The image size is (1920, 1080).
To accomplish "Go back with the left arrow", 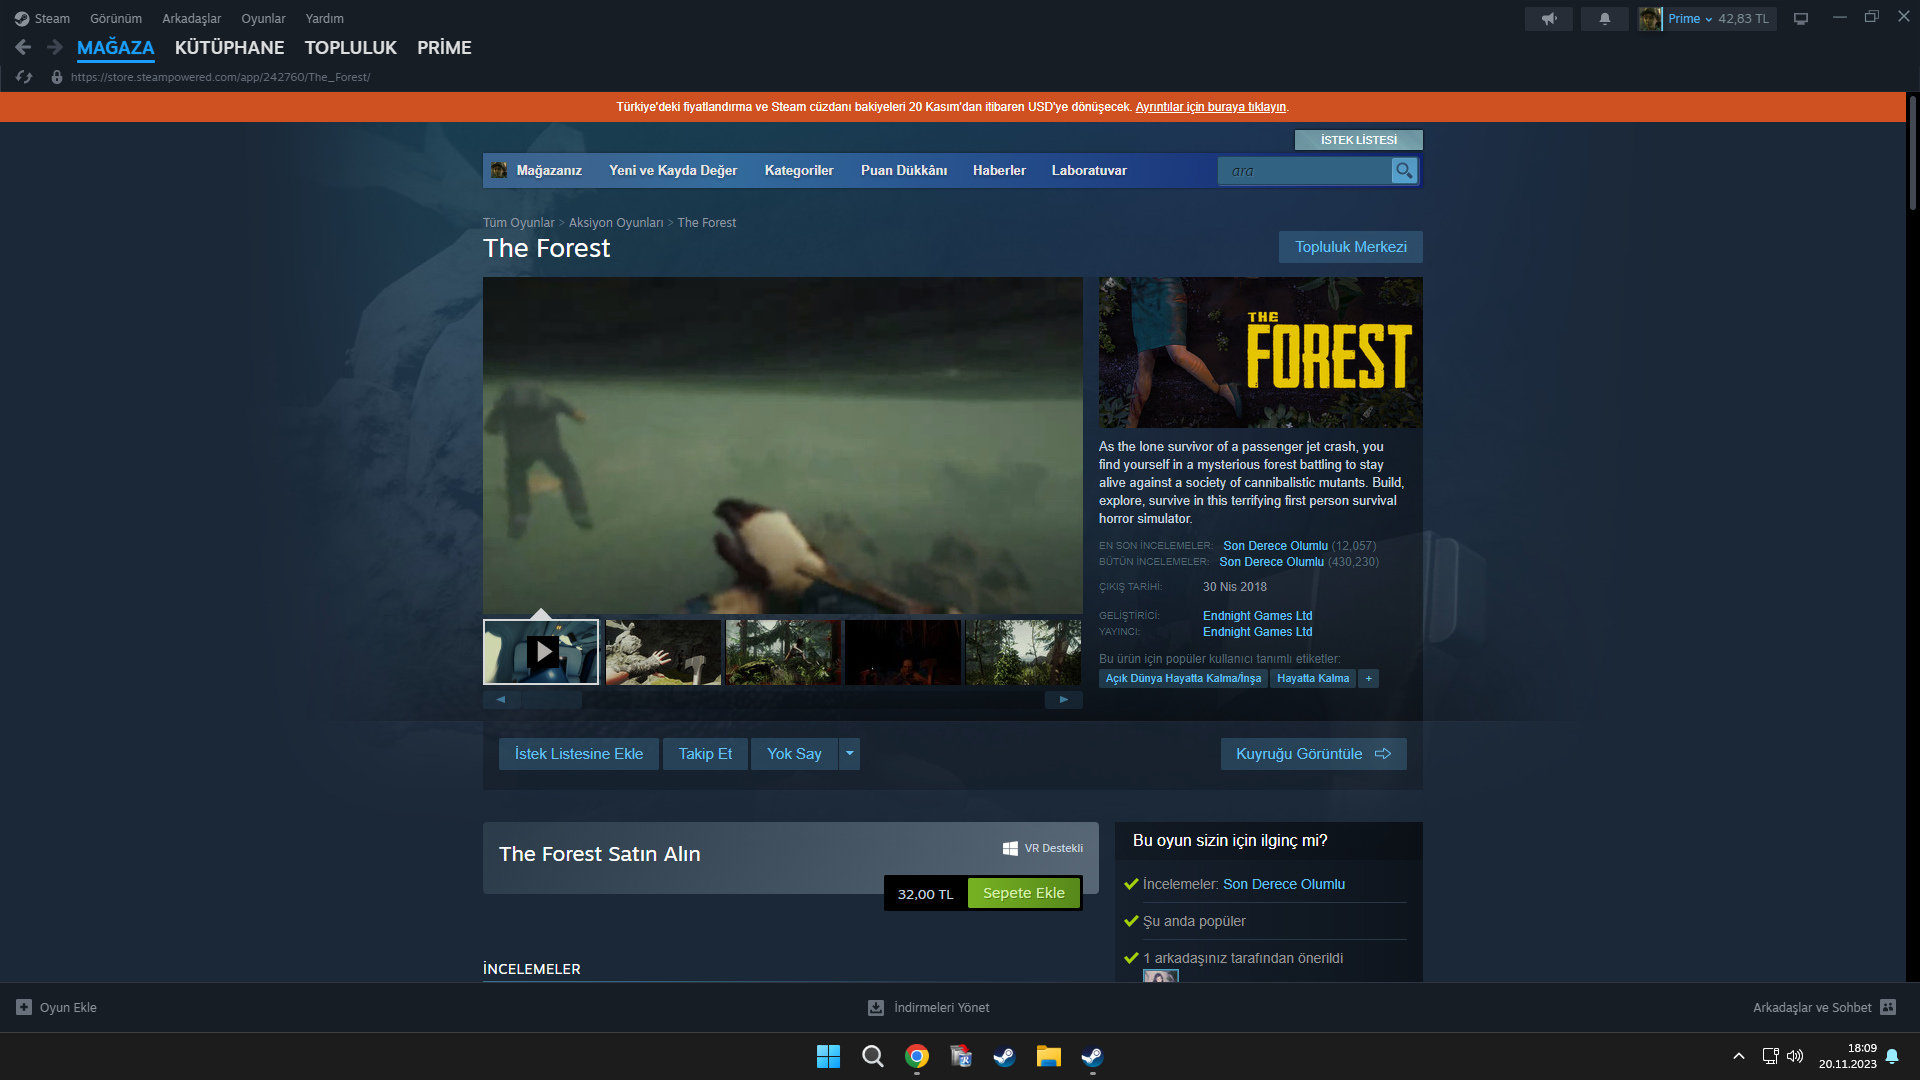I will [23, 47].
